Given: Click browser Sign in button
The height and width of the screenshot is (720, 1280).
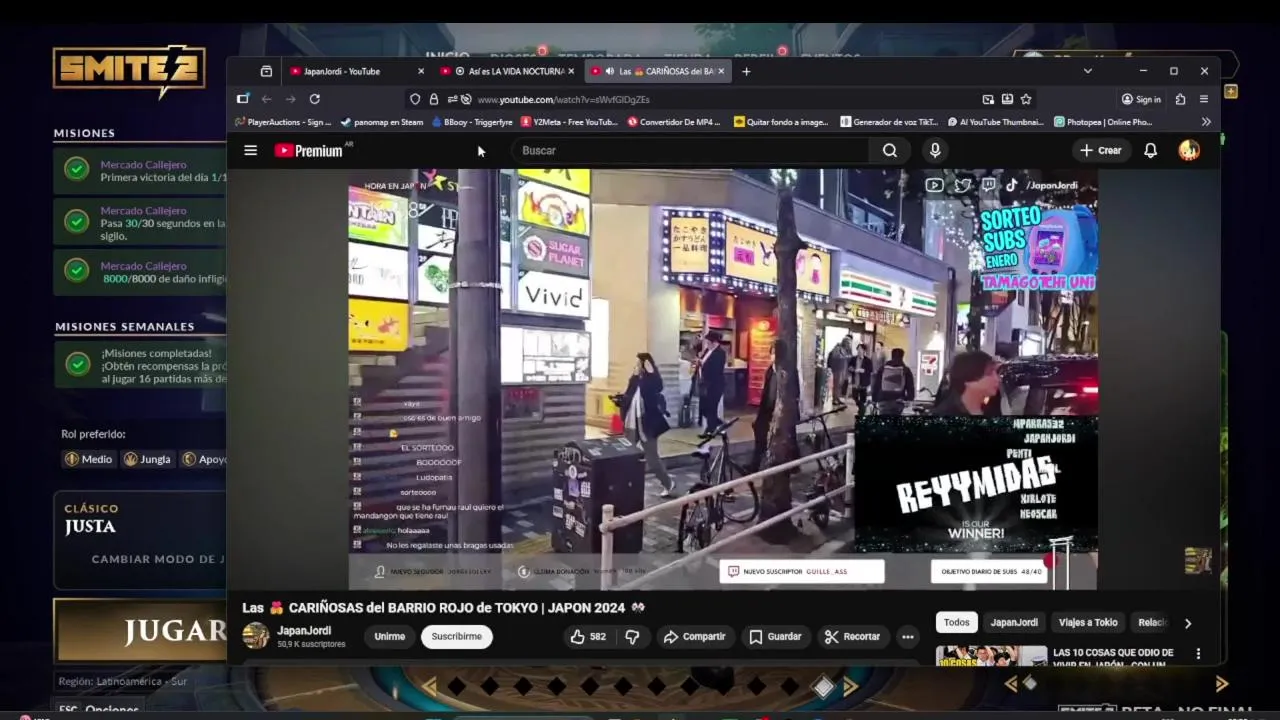Looking at the screenshot, I should pyautogui.click(x=1141, y=99).
